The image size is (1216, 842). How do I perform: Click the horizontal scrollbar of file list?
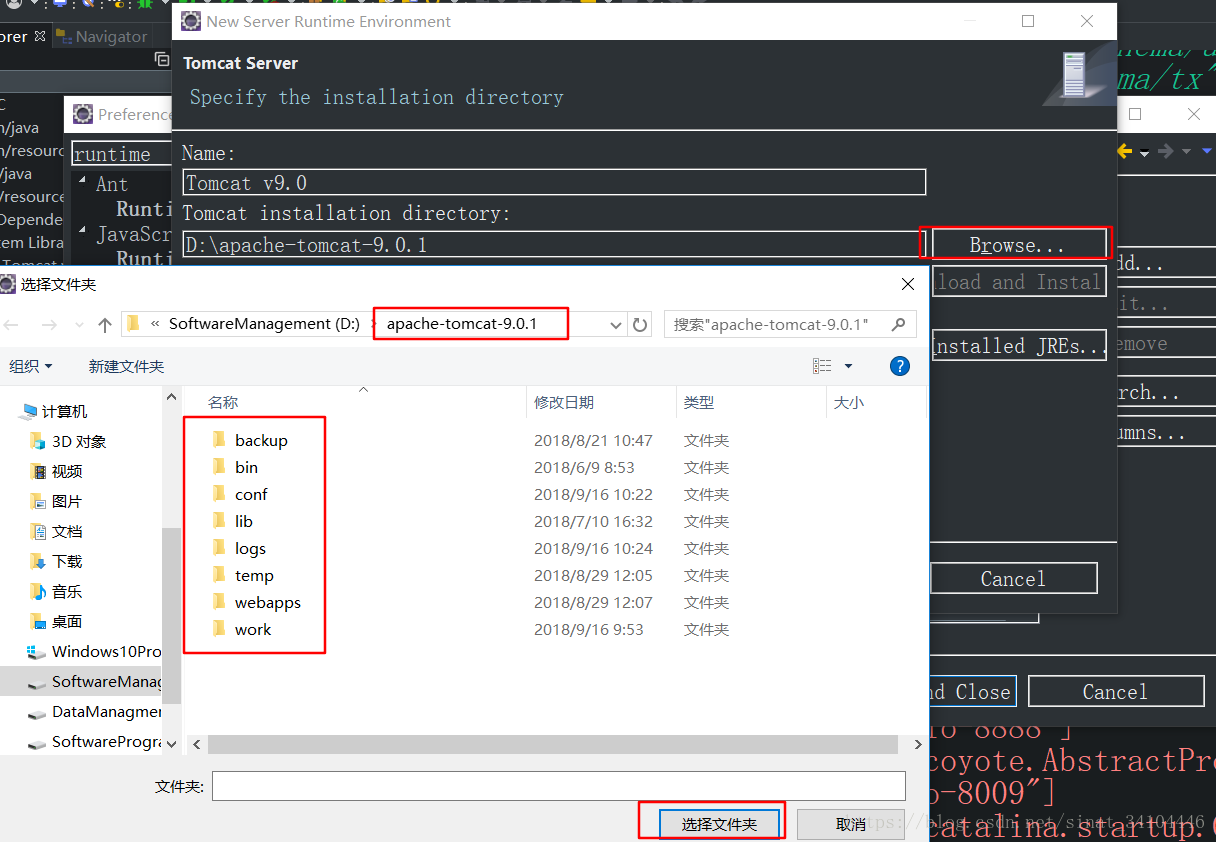[x=553, y=745]
